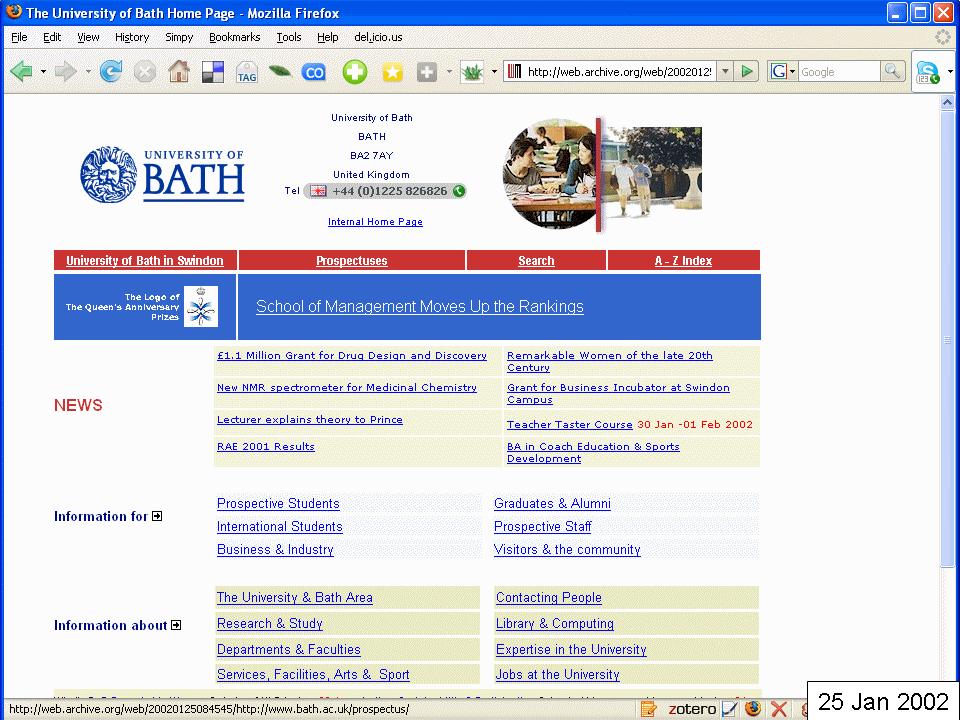Click the Internal Home Page link
The width and height of the screenshot is (960, 720).
375,222
